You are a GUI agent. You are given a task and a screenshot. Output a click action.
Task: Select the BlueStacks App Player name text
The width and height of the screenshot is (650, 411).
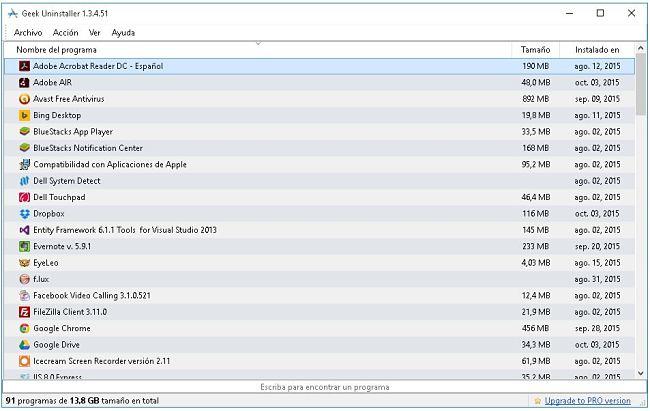pyautogui.click(x=73, y=131)
